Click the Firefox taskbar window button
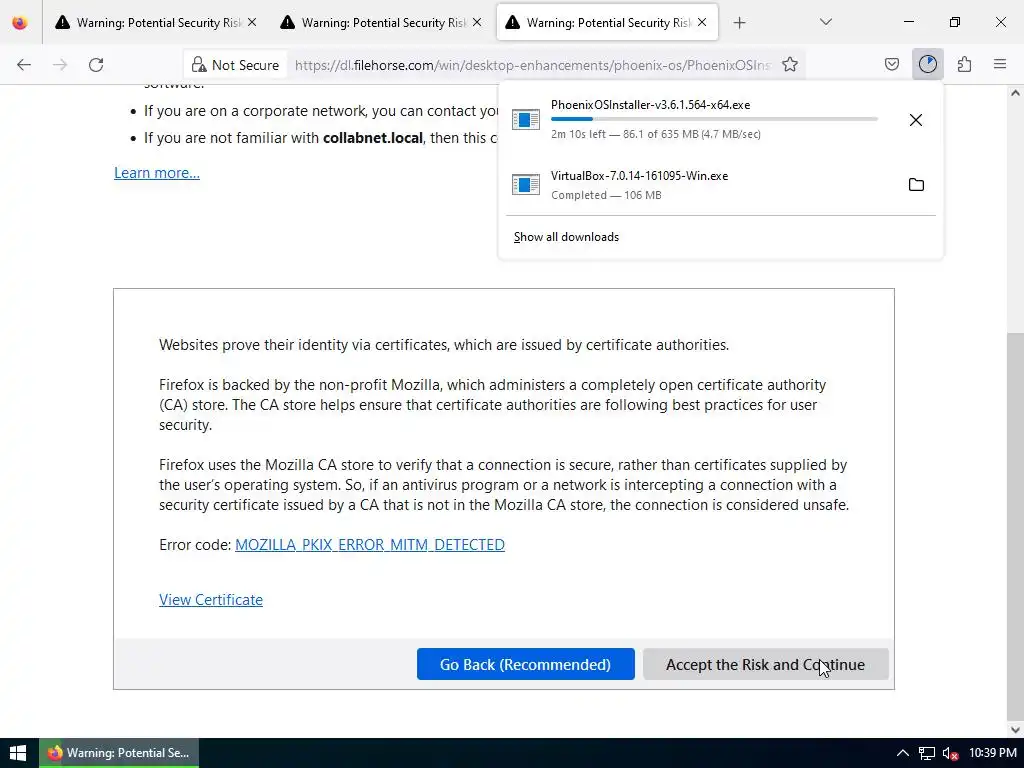The width and height of the screenshot is (1024, 768). 119,753
